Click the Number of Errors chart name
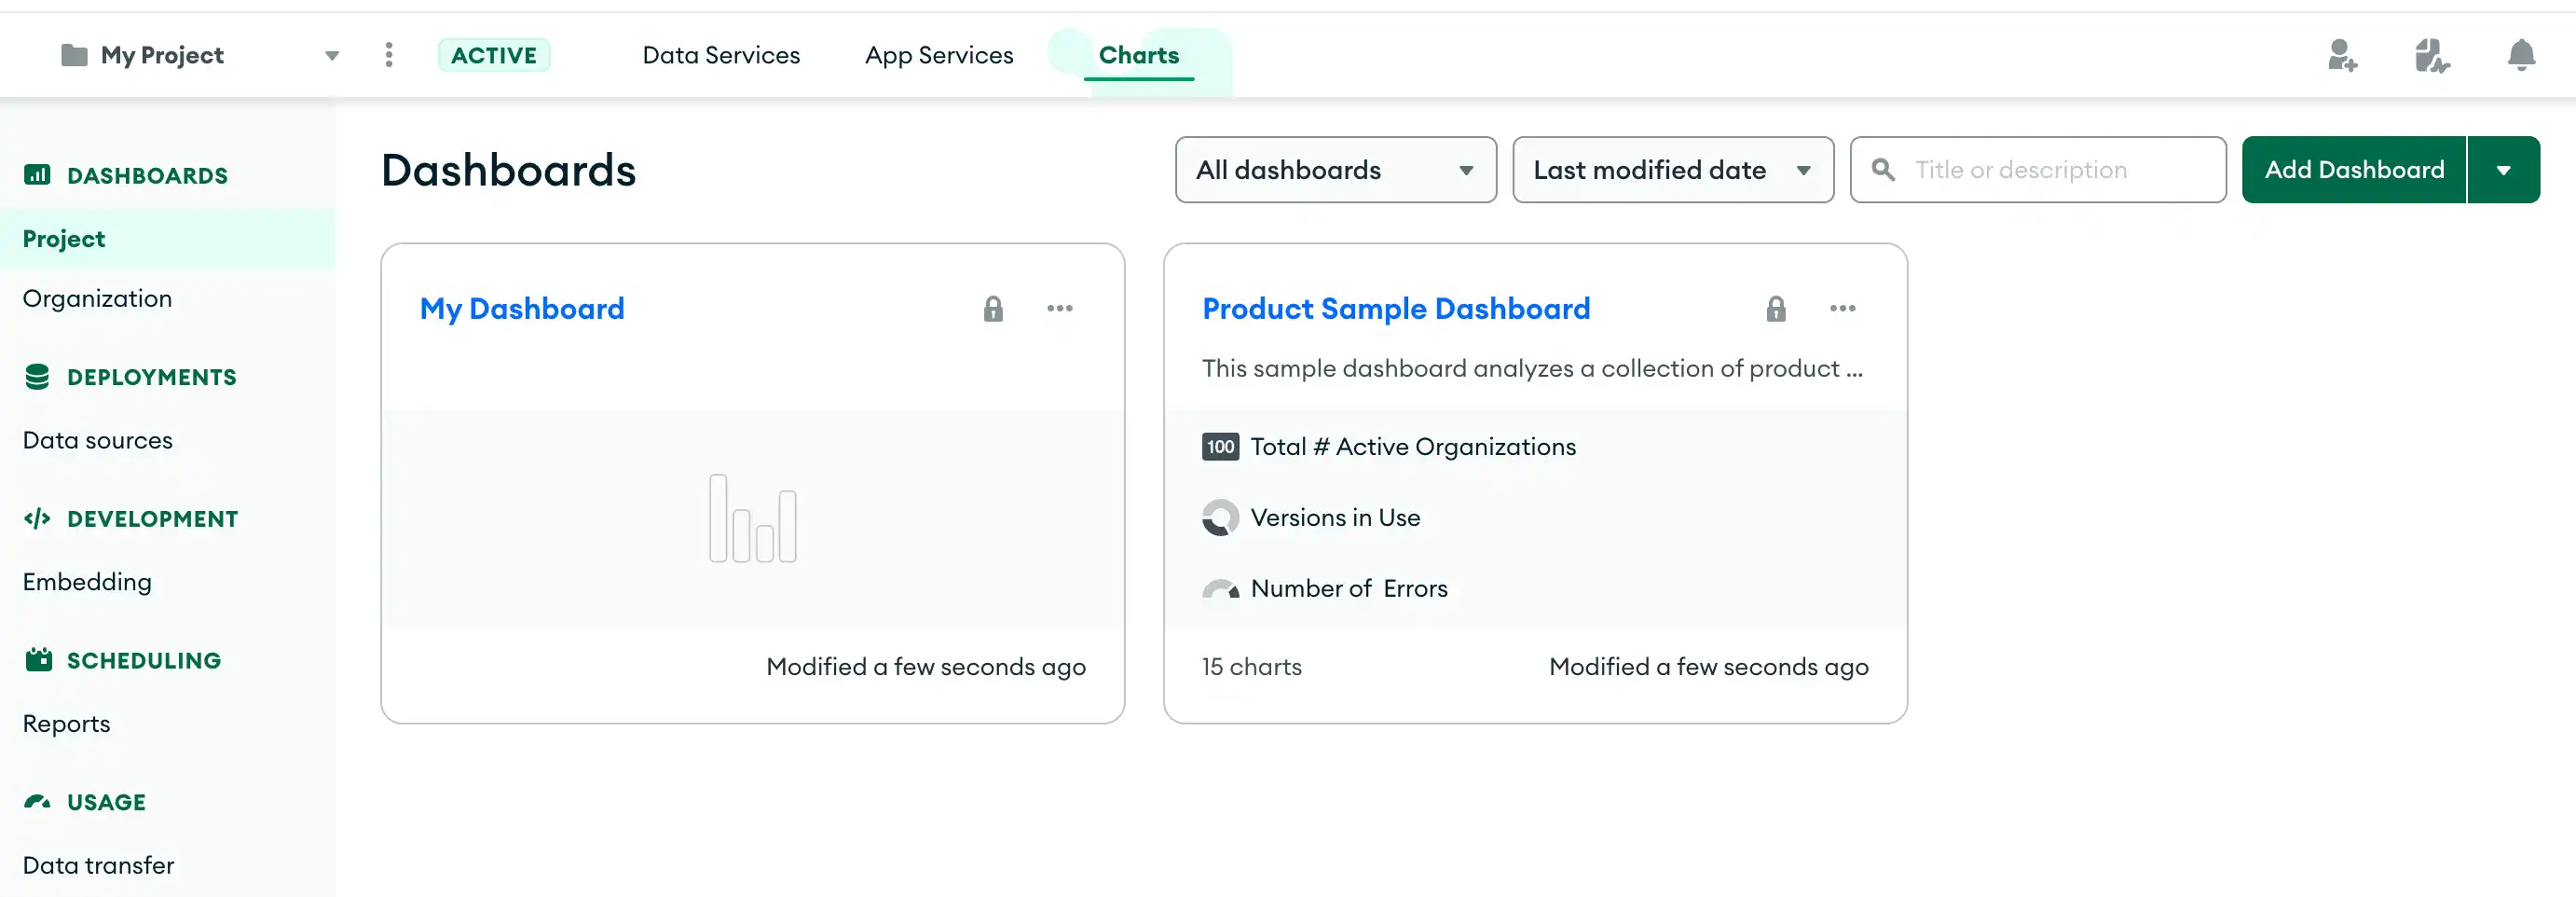The height and width of the screenshot is (897, 2576). pyautogui.click(x=1349, y=588)
